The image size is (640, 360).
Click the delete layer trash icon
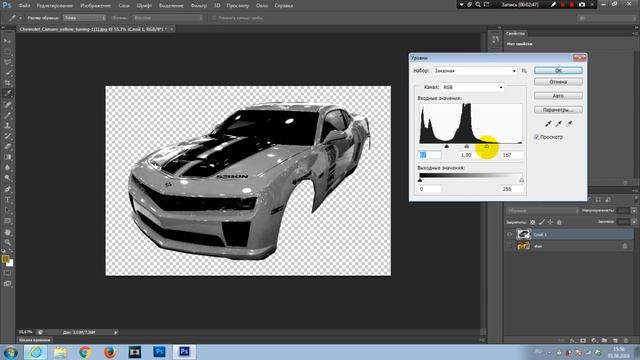[626, 340]
